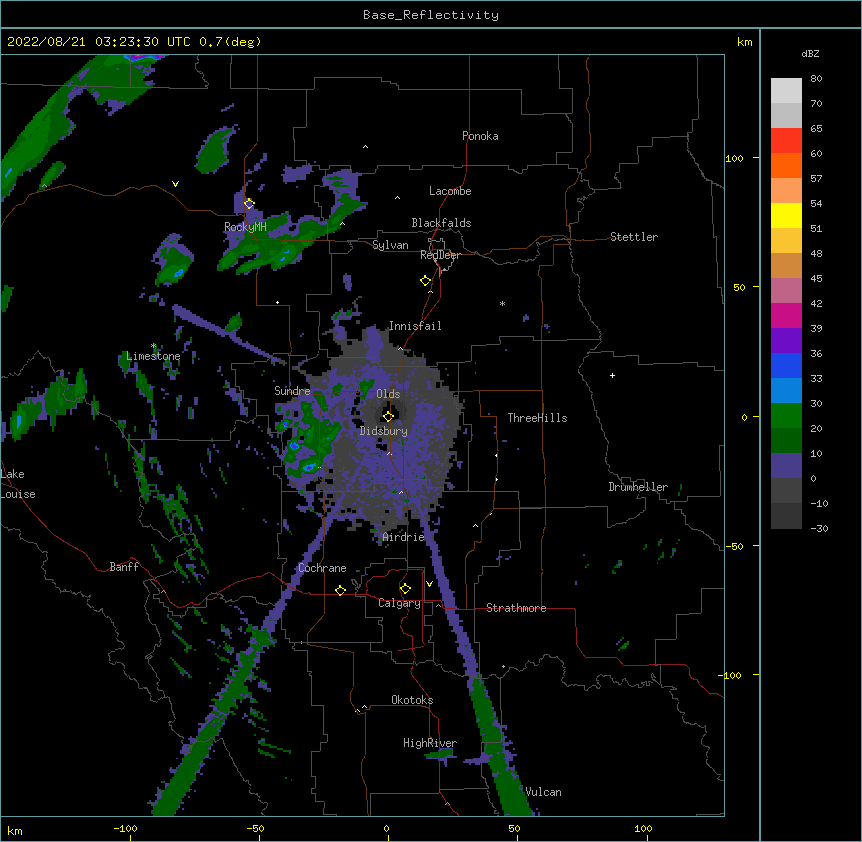
Task: Click the Lacombe city label
Action: (x=450, y=191)
